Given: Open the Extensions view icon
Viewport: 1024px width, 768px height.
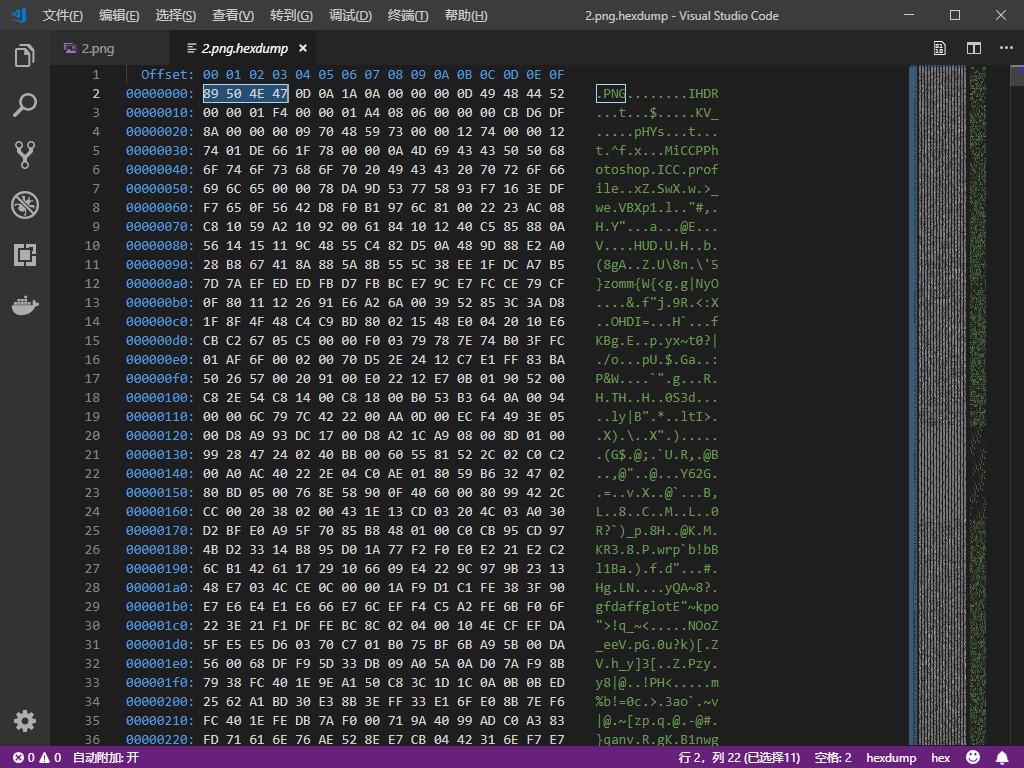Looking at the screenshot, I should [25, 255].
